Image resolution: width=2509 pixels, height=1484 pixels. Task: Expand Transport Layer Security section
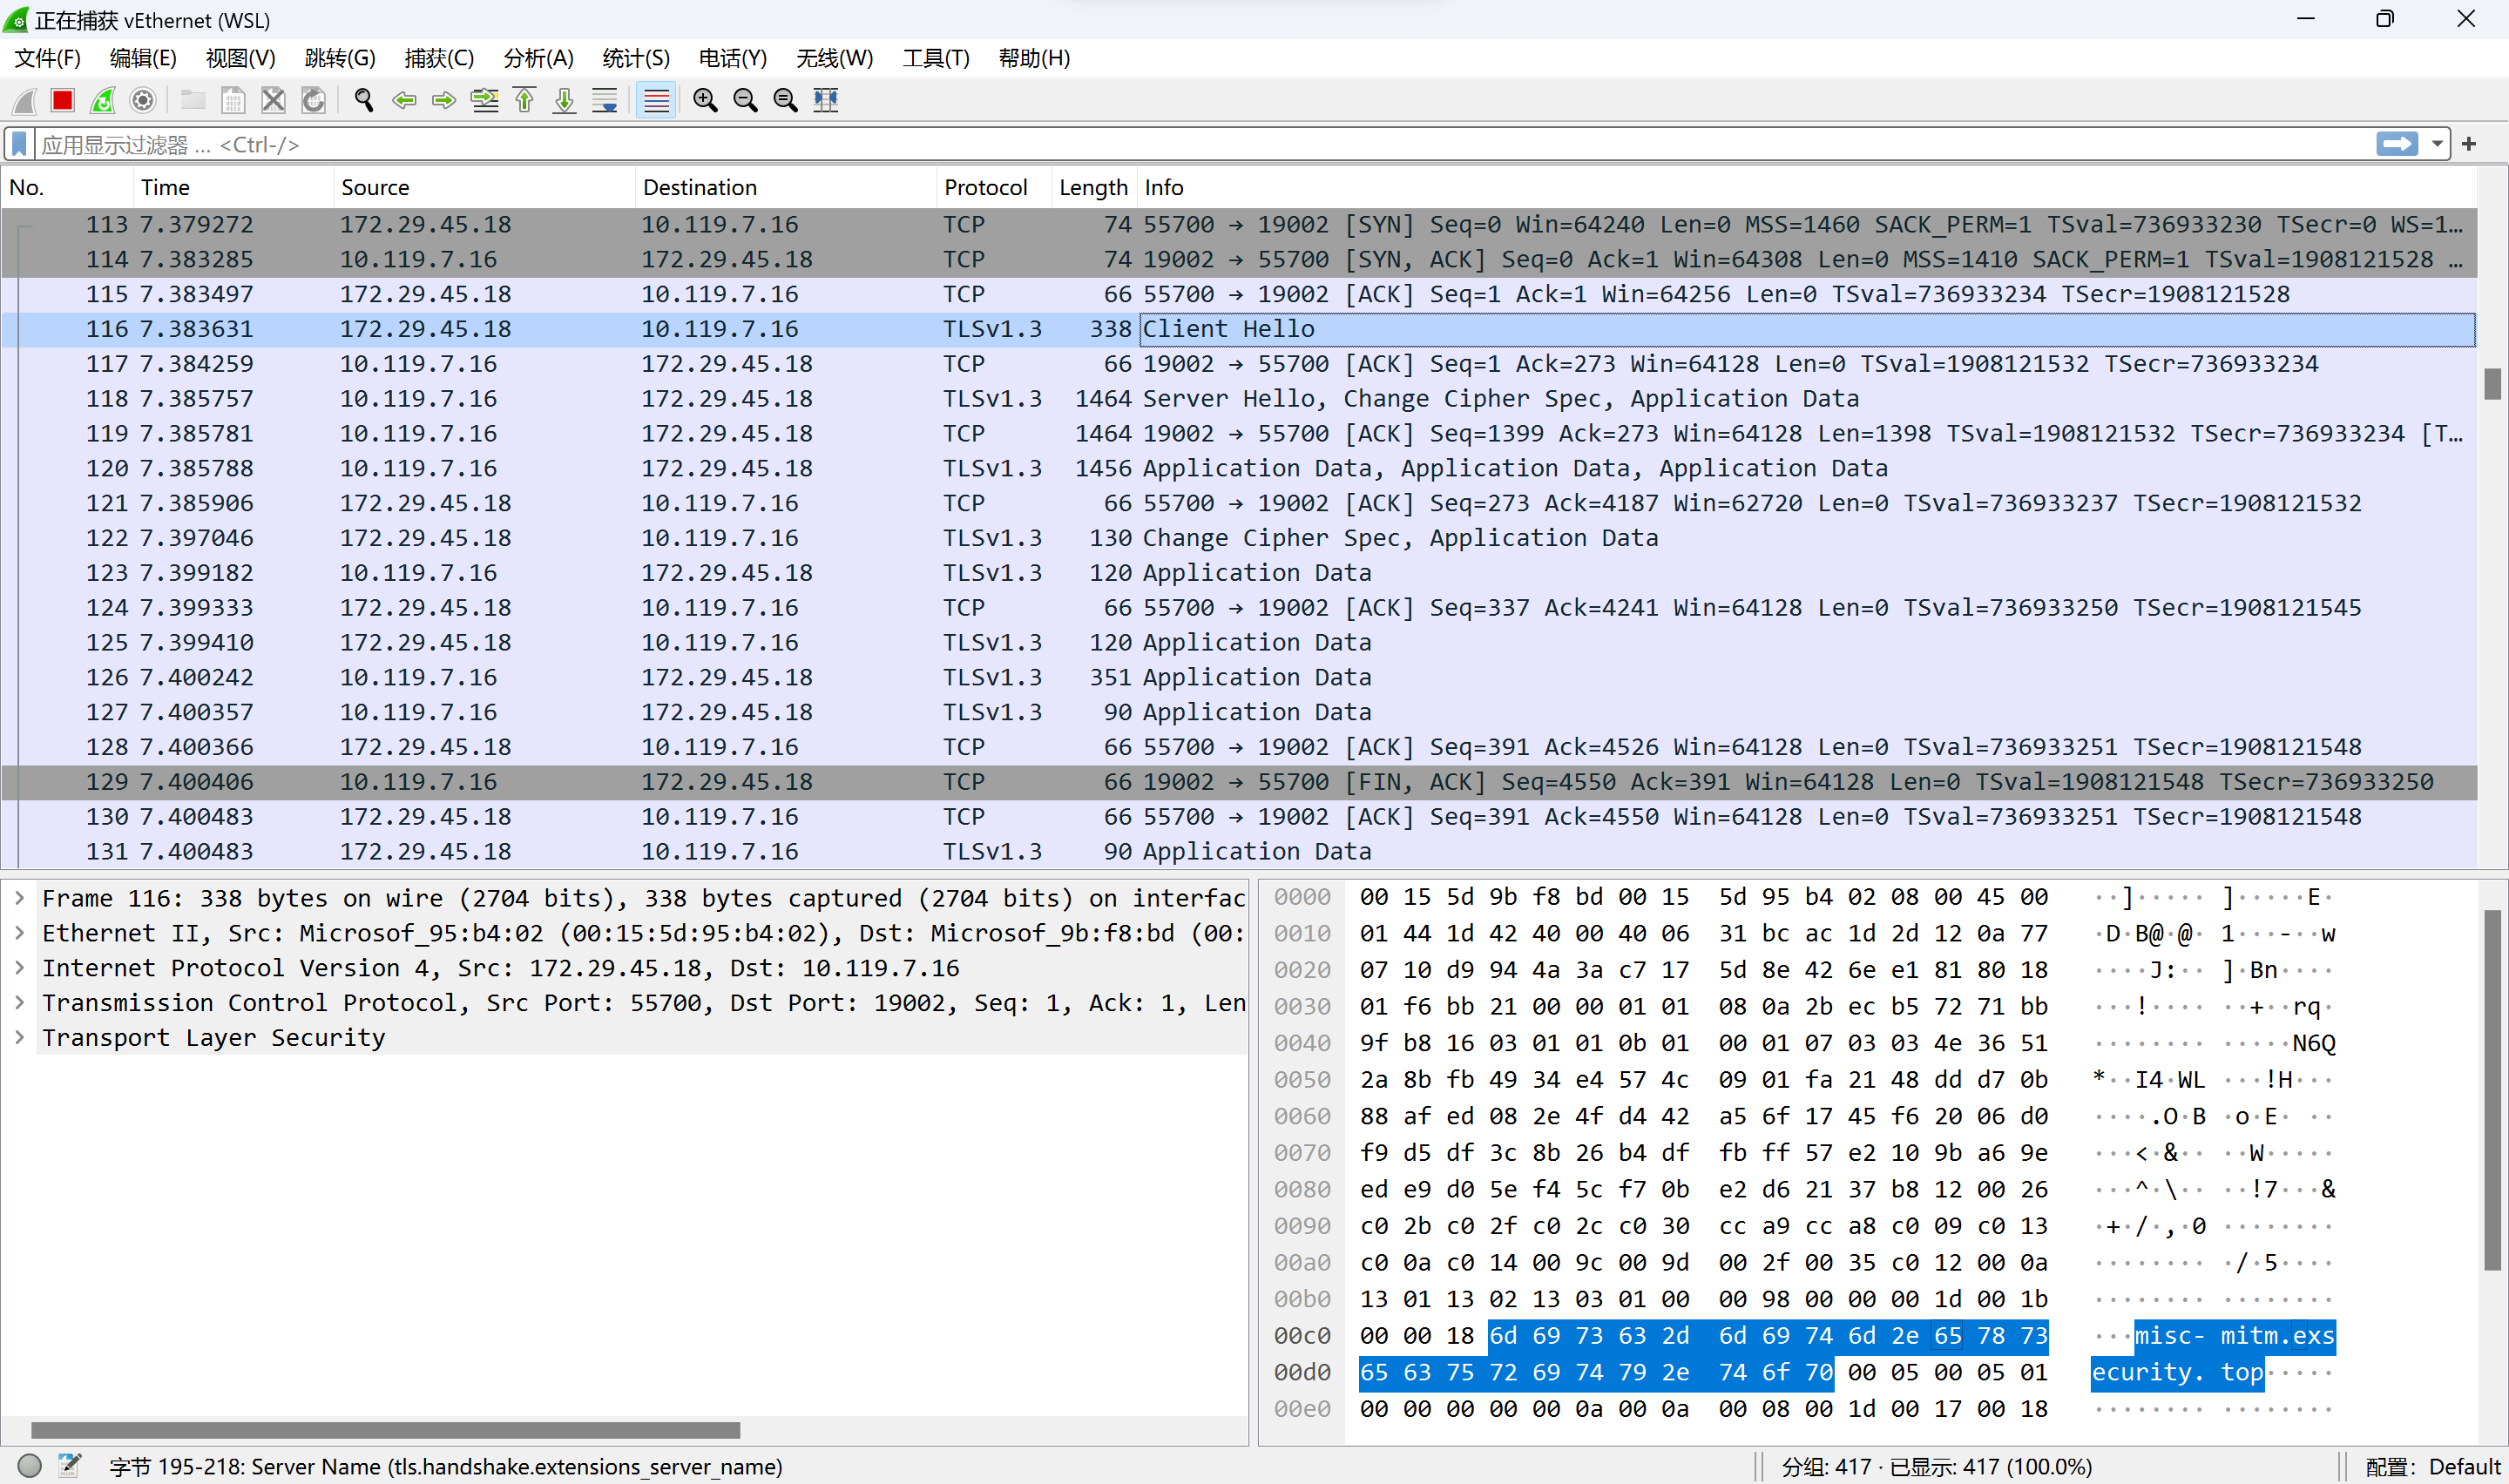[19, 1038]
